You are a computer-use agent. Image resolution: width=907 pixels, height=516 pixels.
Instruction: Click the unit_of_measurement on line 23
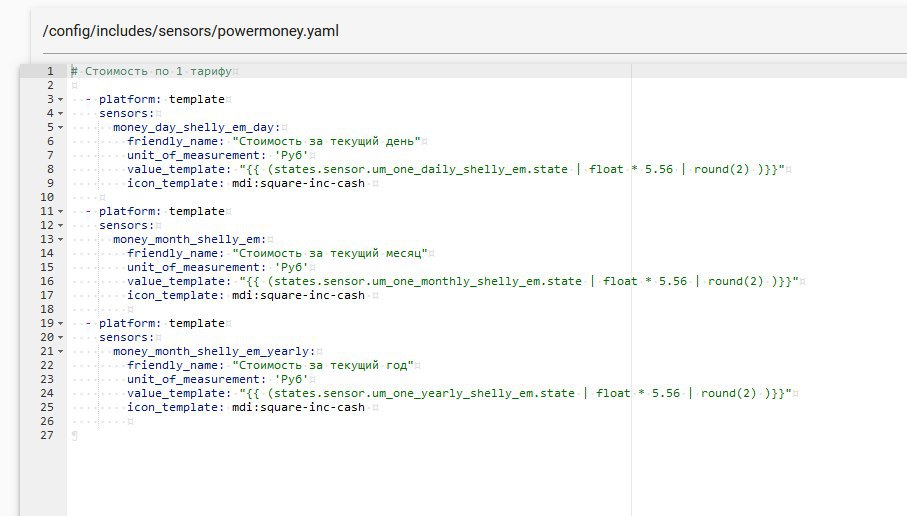pyautogui.click(x=218, y=379)
